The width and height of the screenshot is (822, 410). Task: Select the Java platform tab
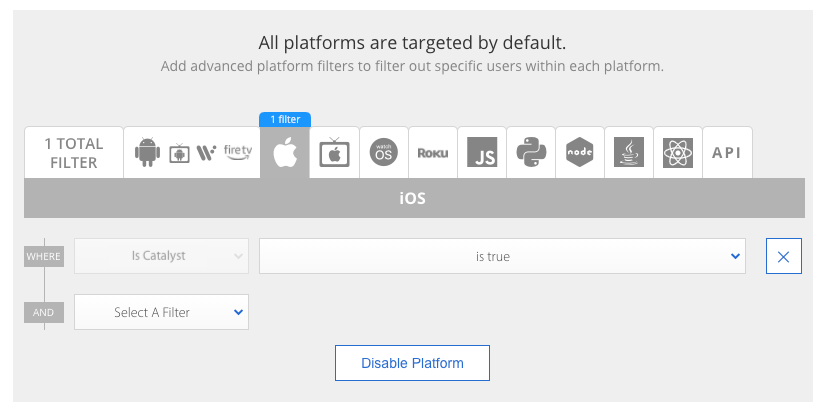(629, 153)
